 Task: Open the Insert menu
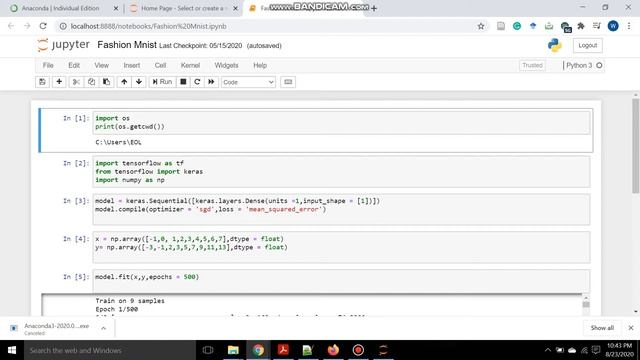pos(131,65)
